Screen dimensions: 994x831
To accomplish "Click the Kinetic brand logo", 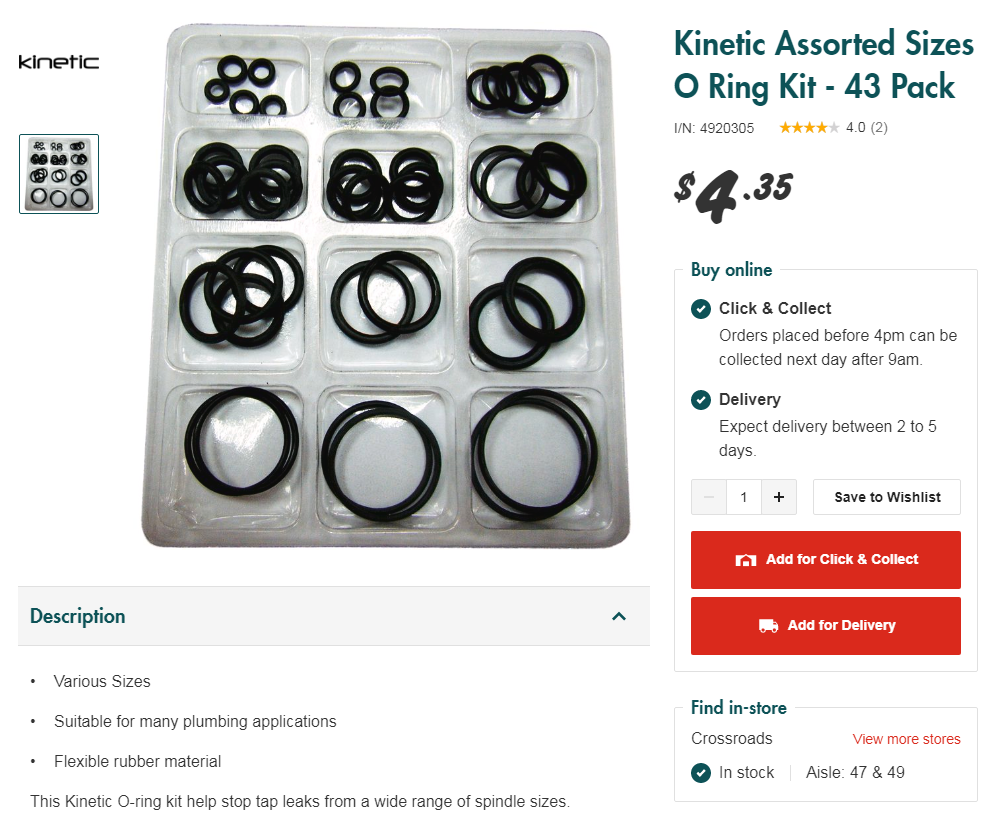I will 58,61.
